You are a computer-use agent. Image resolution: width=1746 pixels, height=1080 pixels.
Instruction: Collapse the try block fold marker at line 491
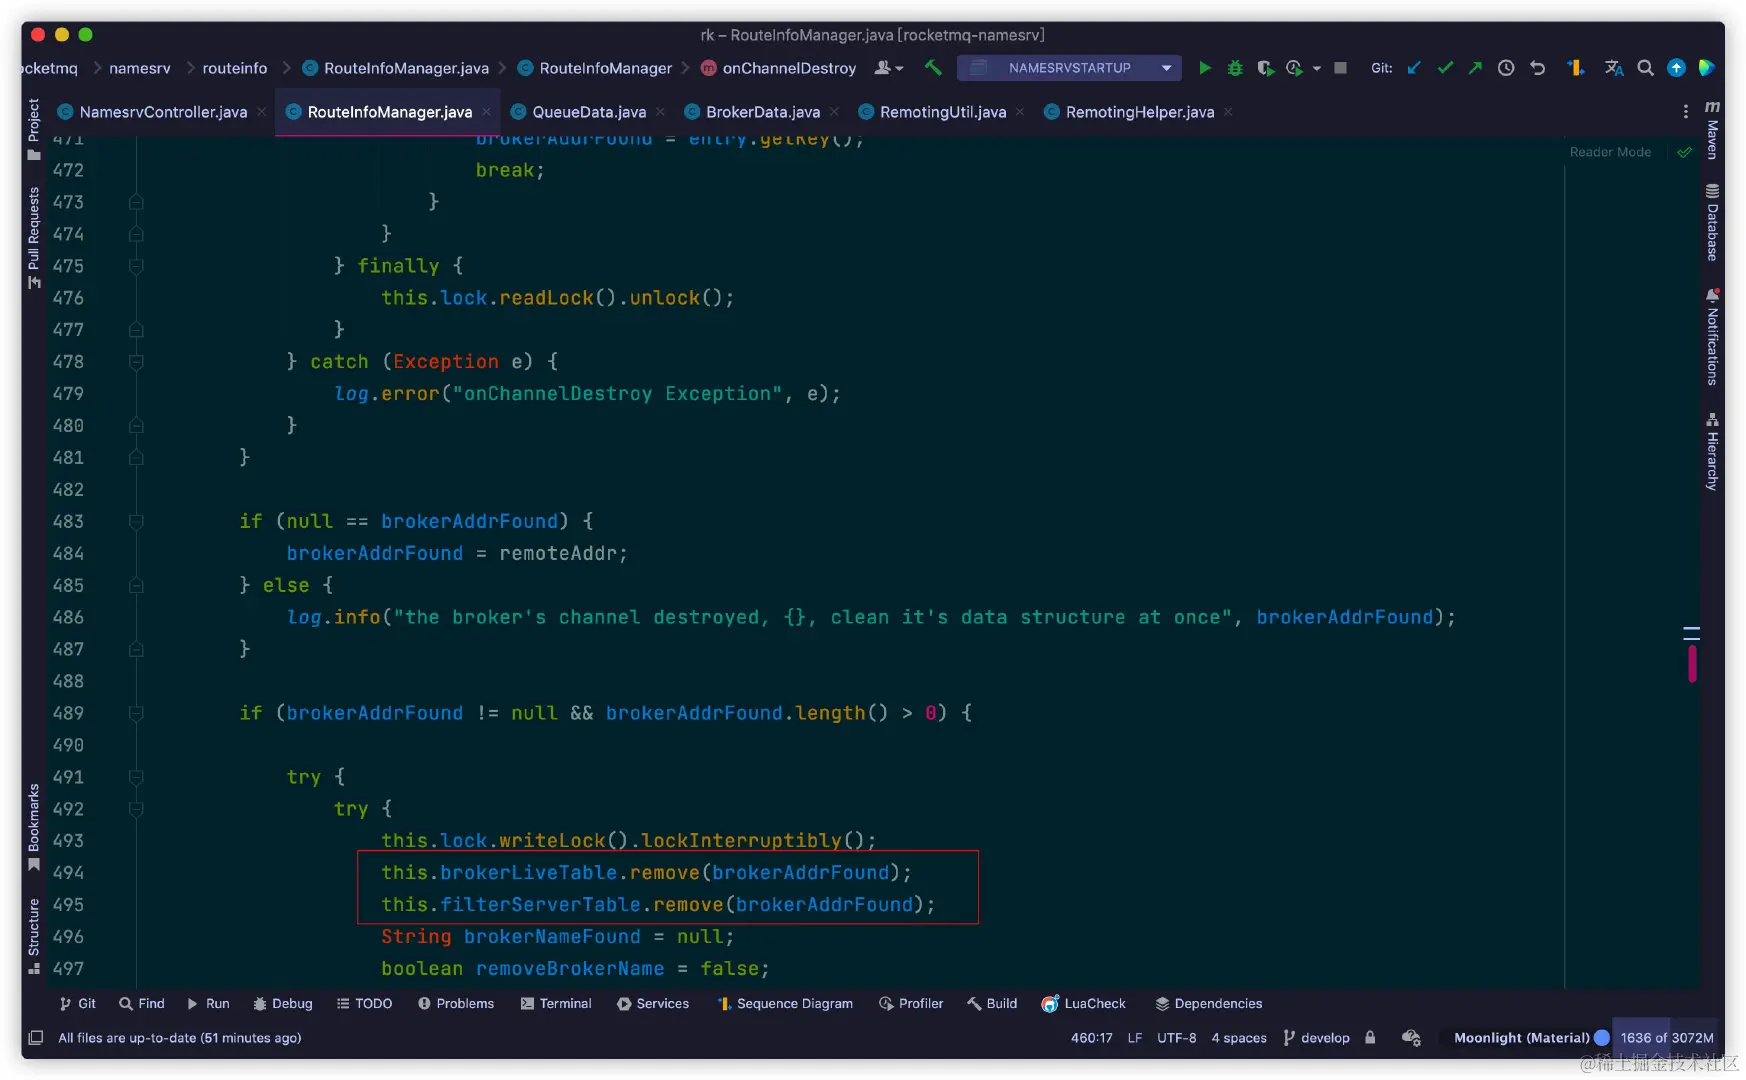point(136,778)
